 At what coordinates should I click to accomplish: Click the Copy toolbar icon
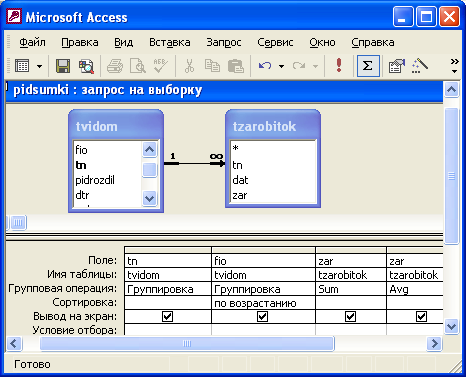[212, 66]
